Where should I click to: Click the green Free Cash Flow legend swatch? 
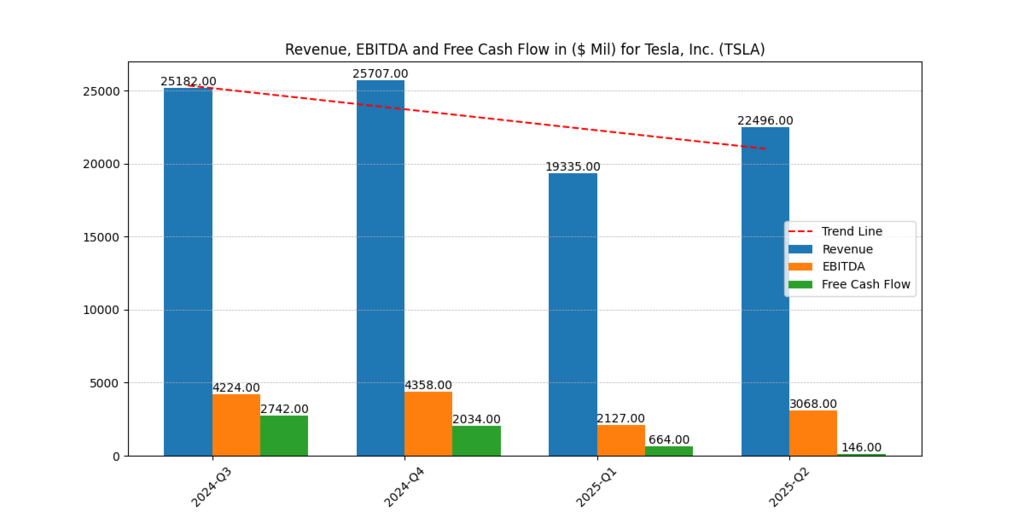click(x=802, y=285)
